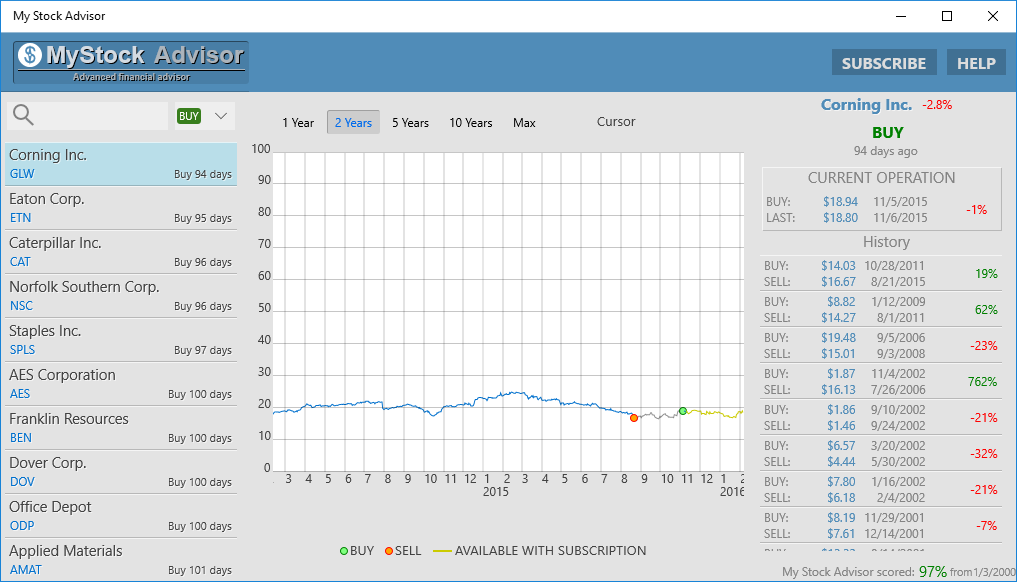This screenshot has height=582, width=1017.
Task: Click the 762% history result
Action: pos(983,382)
